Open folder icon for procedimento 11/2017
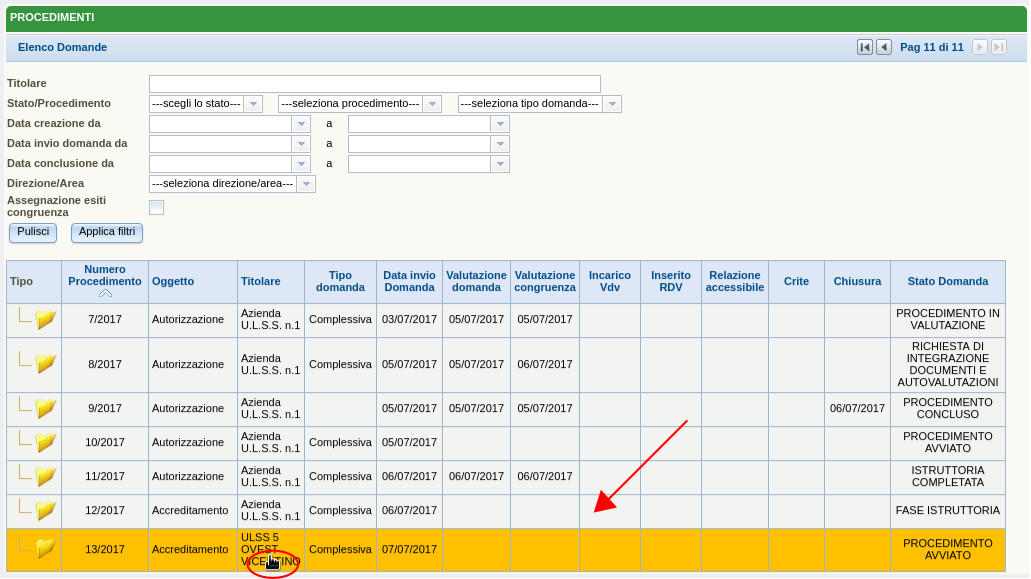Image resolution: width=1031 pixels, height=579 pixels. tap(45, 476)
